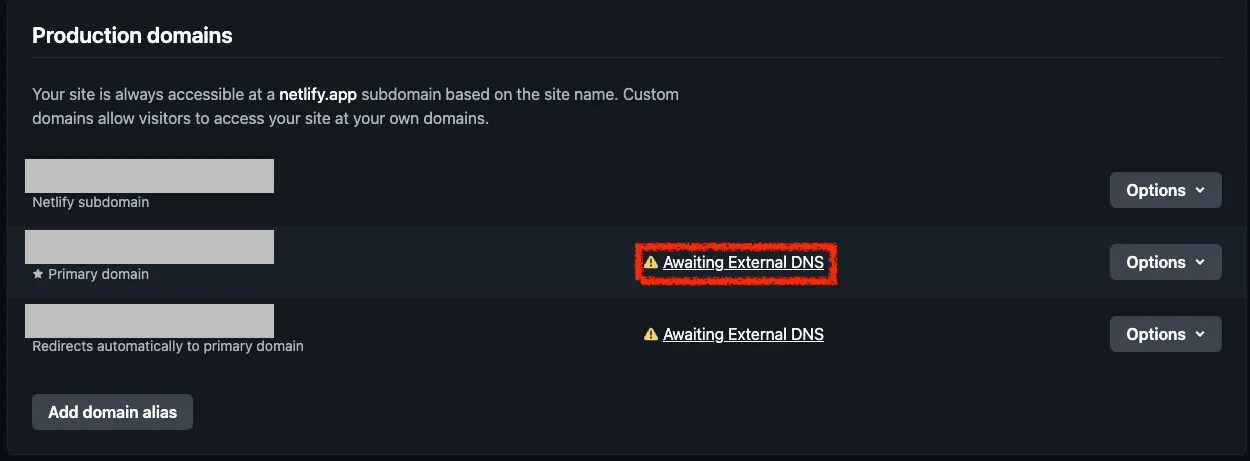Image resolution: width=1250 pixels, height=461 pixels.
Task: Show Options for the auto-redirecting domain
Action: click(x=1165, y=334)
